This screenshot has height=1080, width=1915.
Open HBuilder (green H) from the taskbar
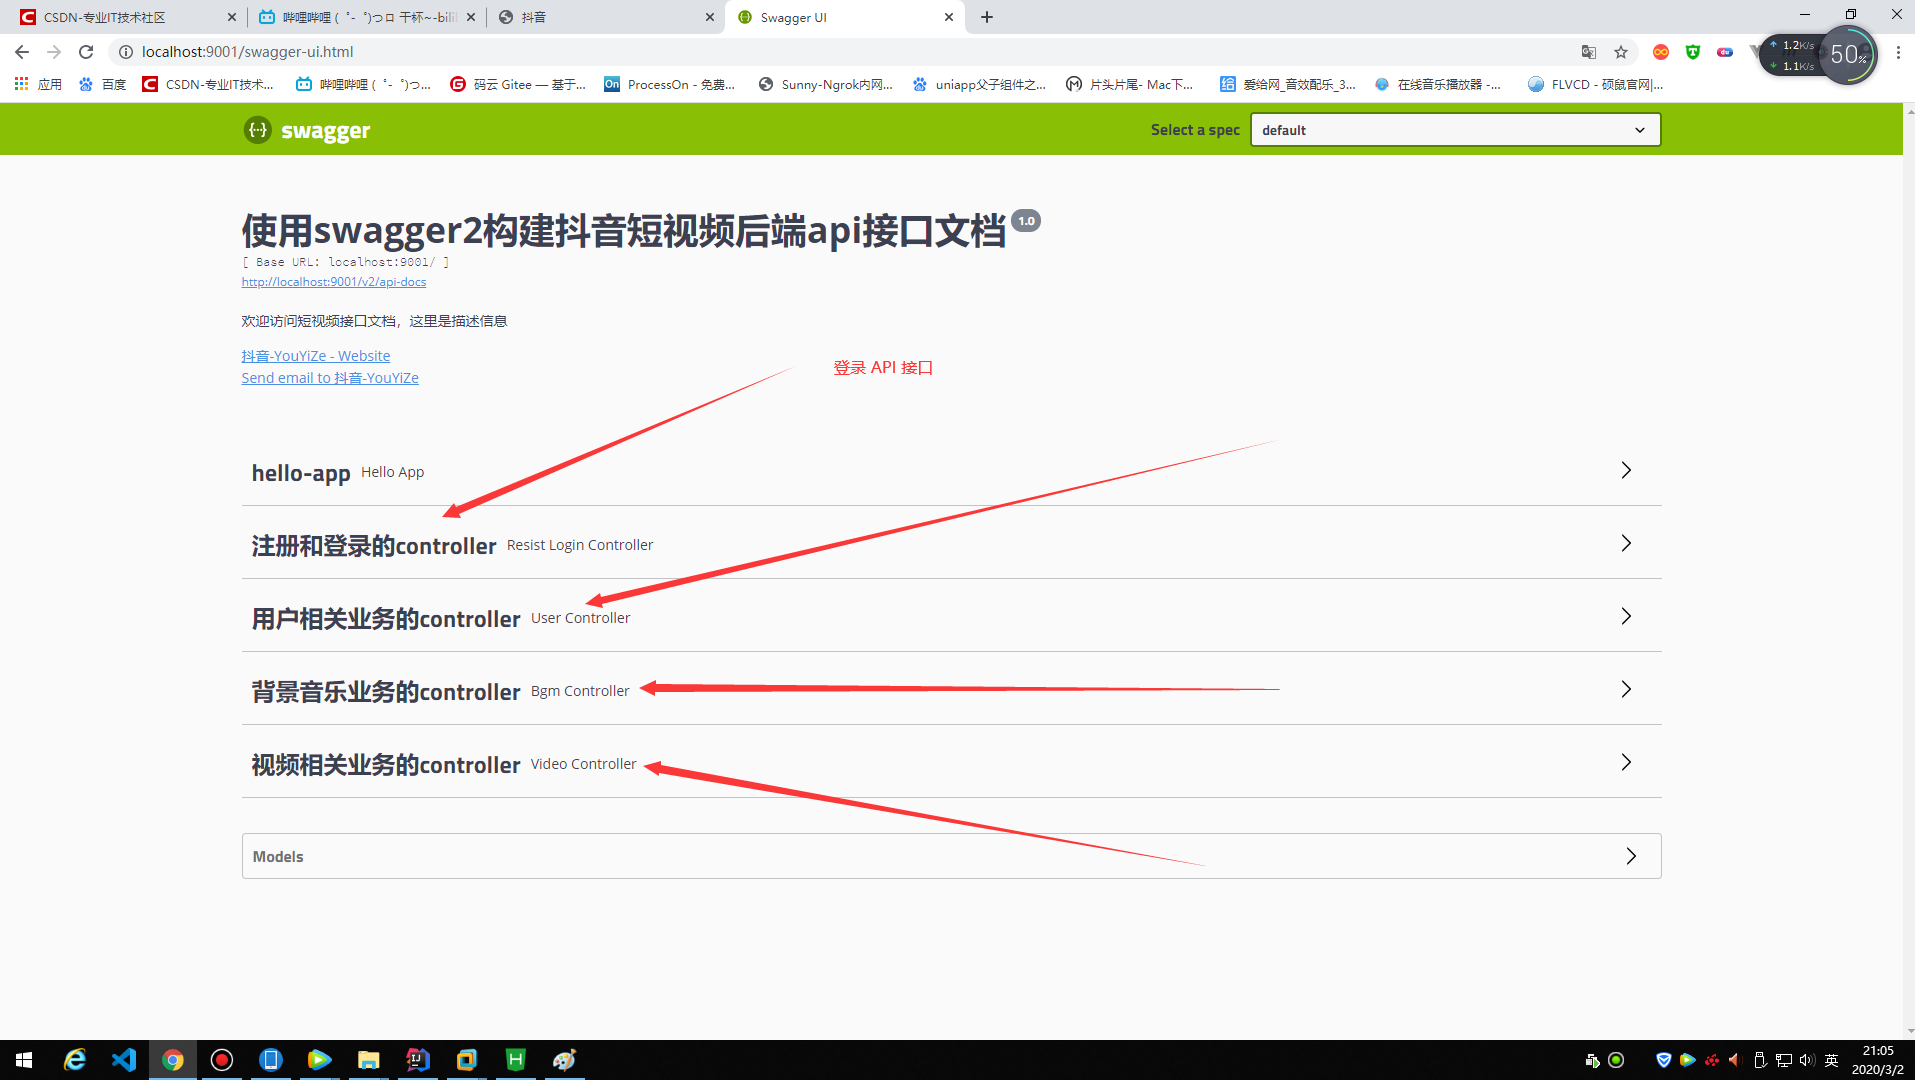(516, 1060)
